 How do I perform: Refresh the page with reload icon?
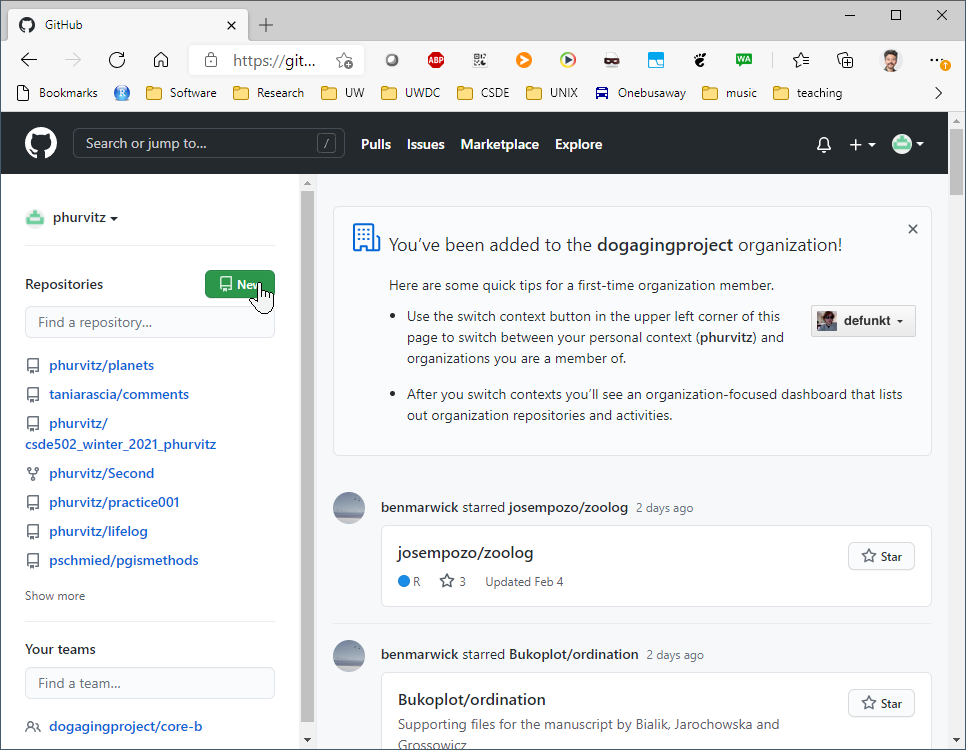pos(117,60)
